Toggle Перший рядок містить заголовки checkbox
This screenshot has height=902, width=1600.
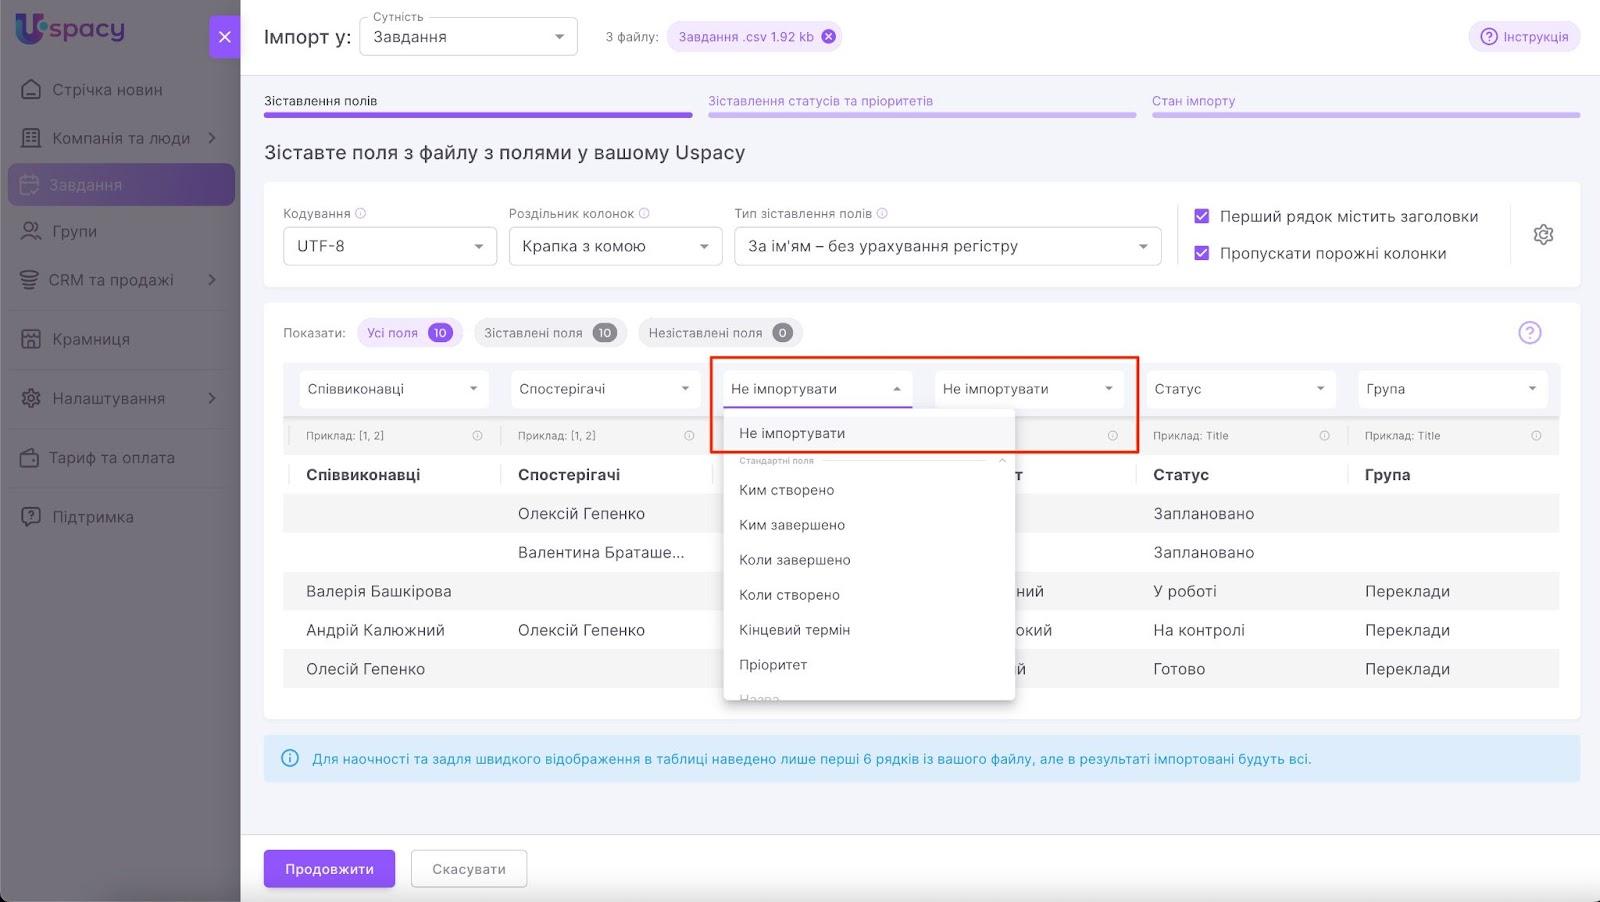point(1202,217)
